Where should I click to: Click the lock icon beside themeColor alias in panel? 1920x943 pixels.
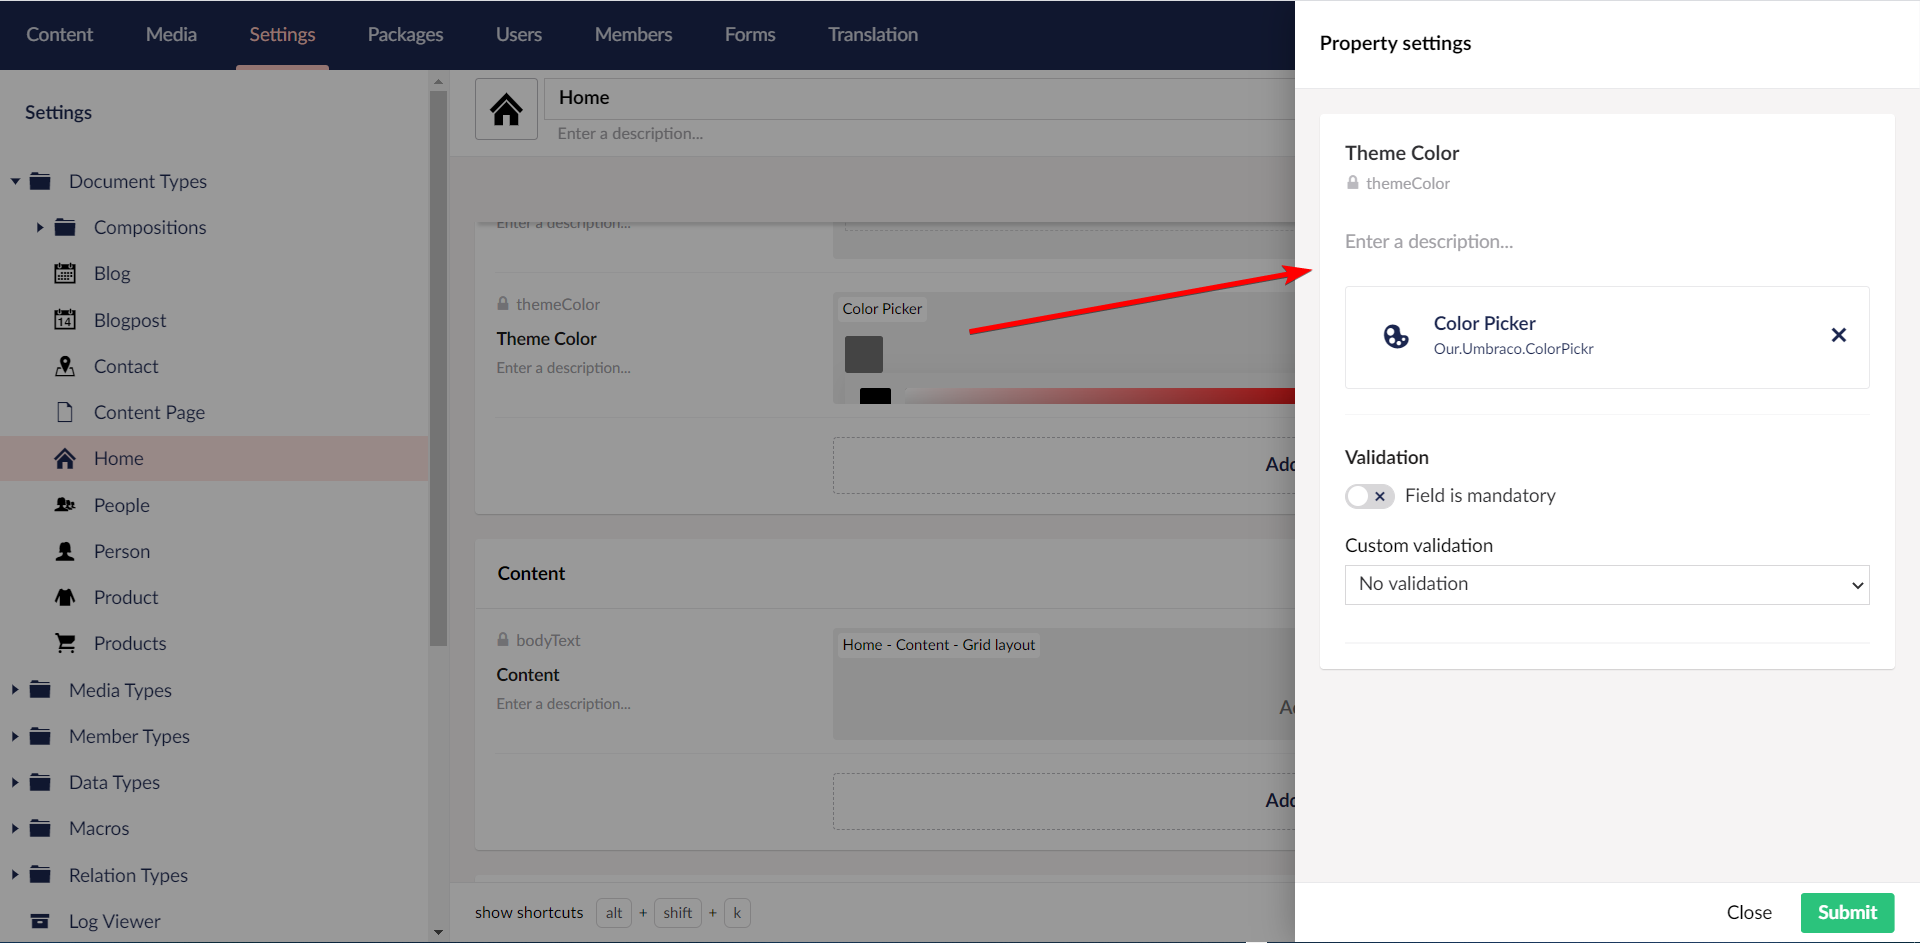1353,183
